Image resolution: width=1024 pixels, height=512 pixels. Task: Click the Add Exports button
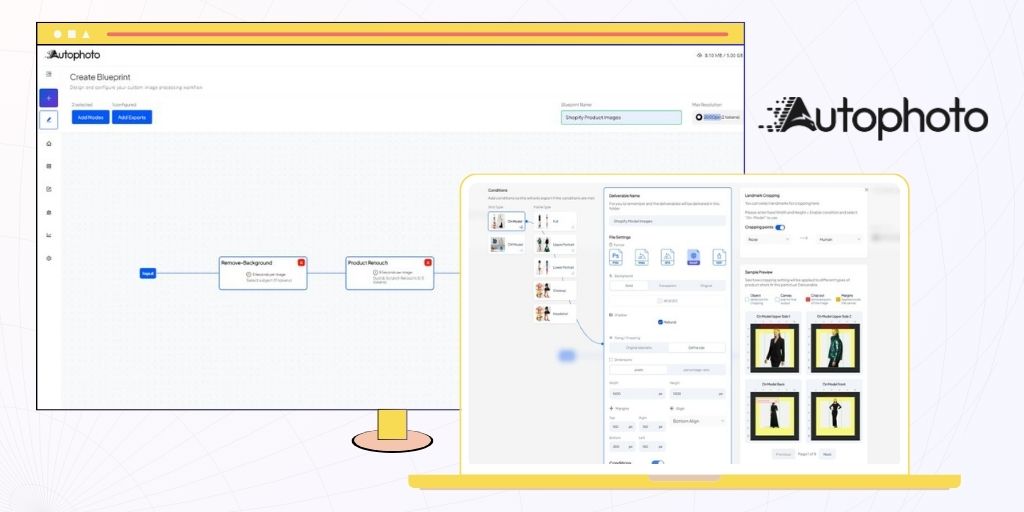[x=131, y=117]
